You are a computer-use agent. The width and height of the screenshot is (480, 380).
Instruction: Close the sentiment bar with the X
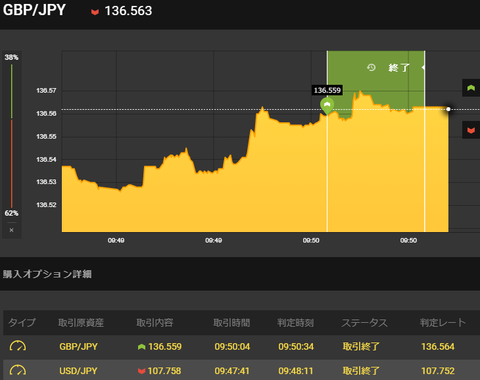(11, 230)
